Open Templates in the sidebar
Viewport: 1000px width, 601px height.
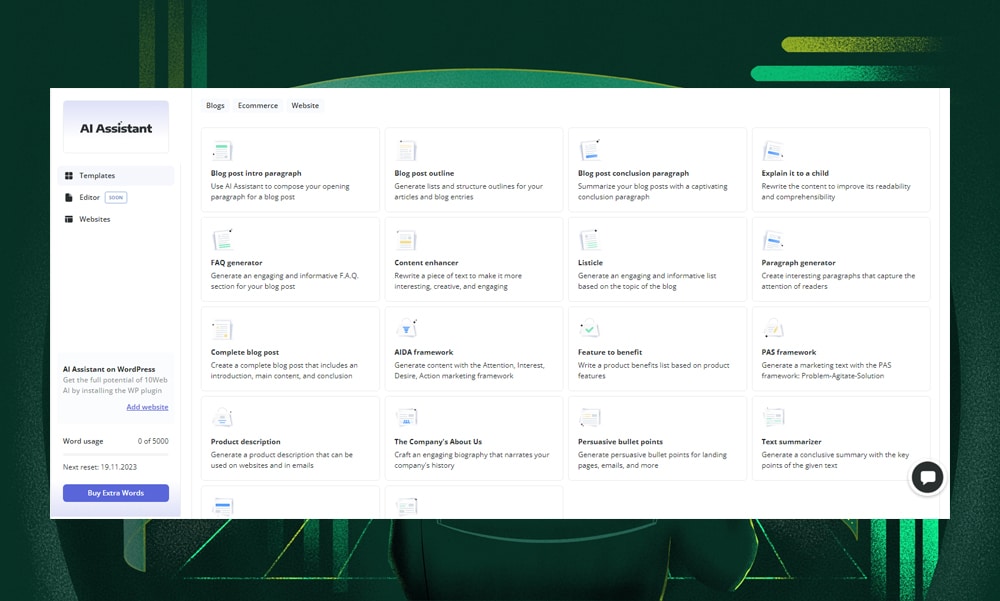pos(97,176)
